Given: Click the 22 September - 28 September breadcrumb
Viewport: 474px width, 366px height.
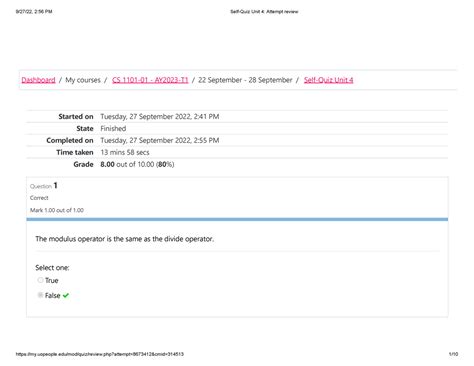Looking at the screenshot, I should tap(245, 80).
